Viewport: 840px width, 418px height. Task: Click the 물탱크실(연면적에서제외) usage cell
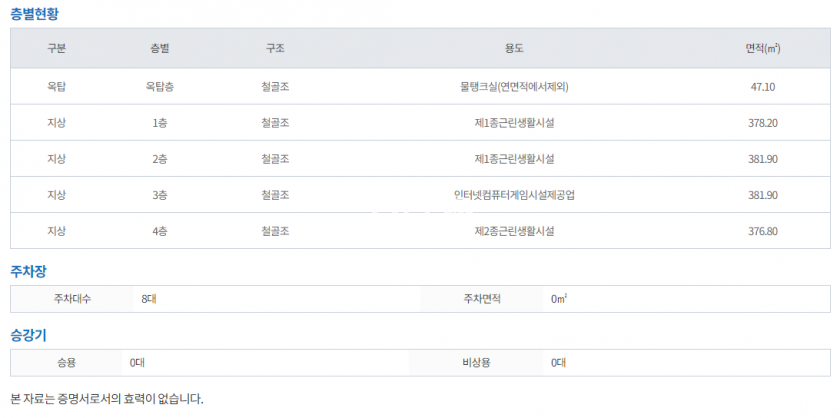514,87
